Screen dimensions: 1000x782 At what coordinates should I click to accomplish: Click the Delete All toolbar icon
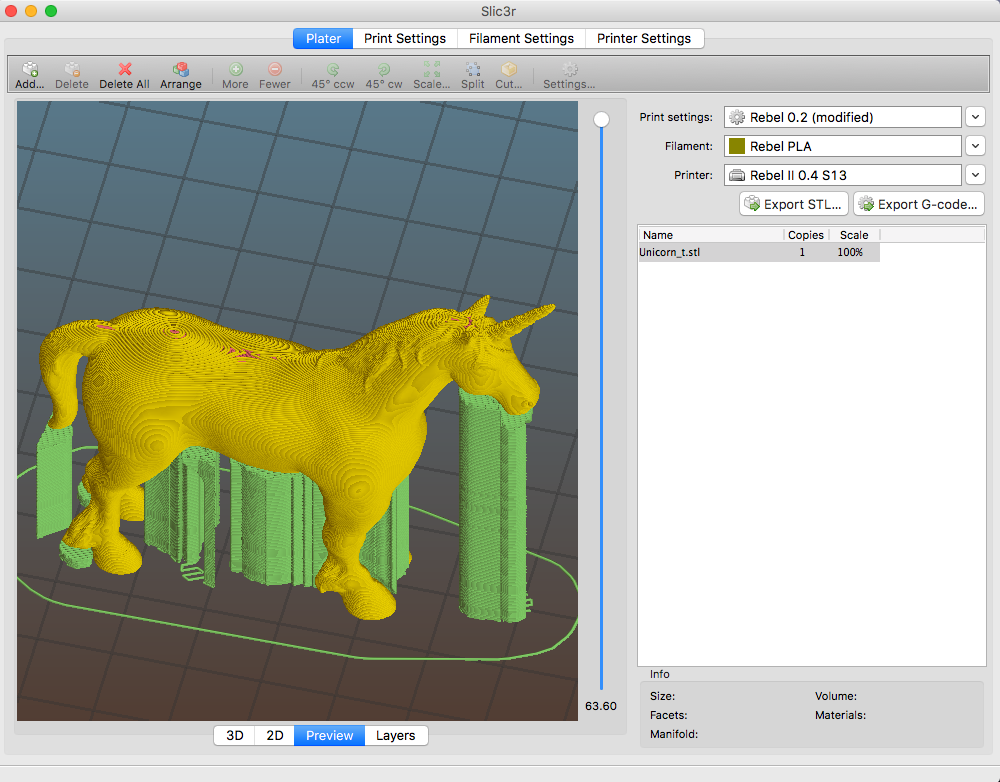[x=125, y=70]
